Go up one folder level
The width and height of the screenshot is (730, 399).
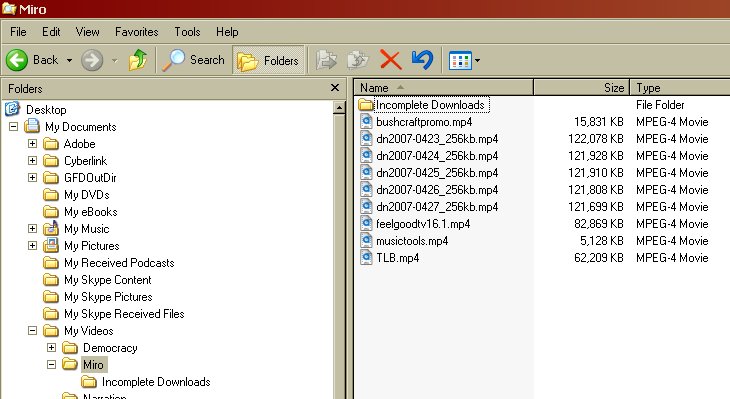[138, 60]
